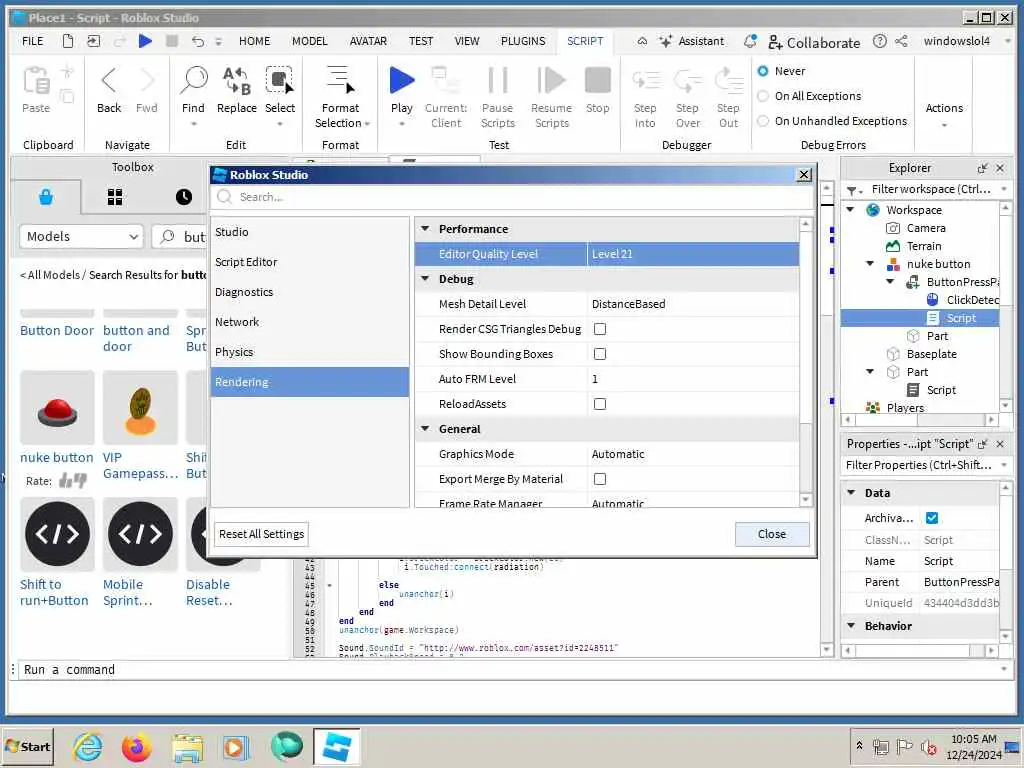Open the Toolbox Inventory grid tab

coord(115,197)
